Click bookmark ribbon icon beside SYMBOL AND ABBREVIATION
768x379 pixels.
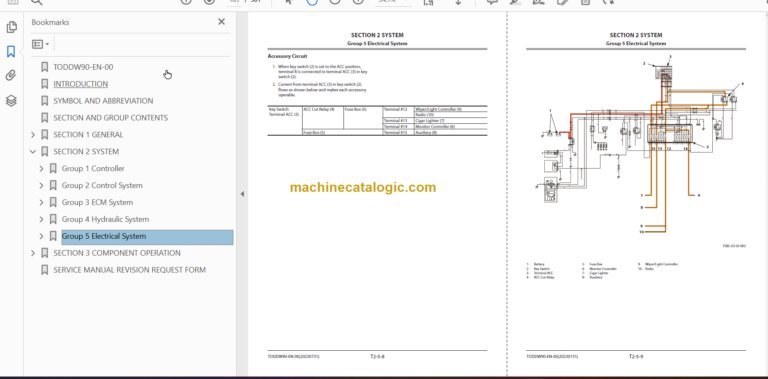45,101
